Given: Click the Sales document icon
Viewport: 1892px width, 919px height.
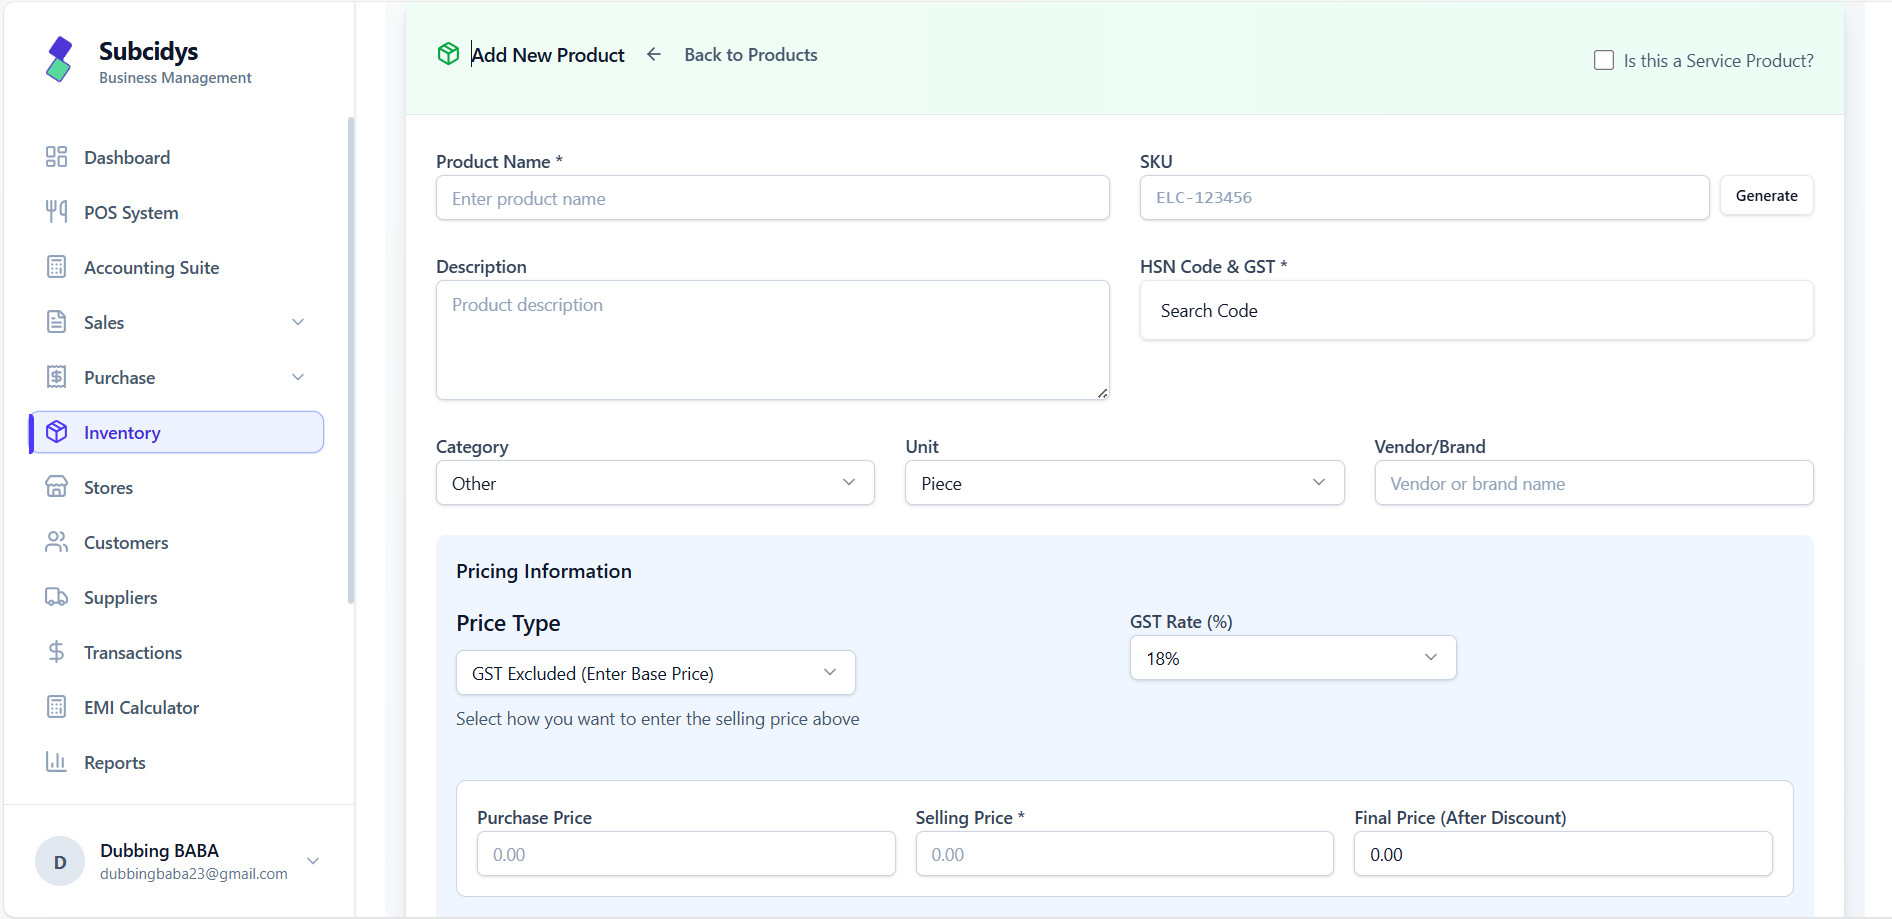Looking at the screenshot, I should [56, 322].
